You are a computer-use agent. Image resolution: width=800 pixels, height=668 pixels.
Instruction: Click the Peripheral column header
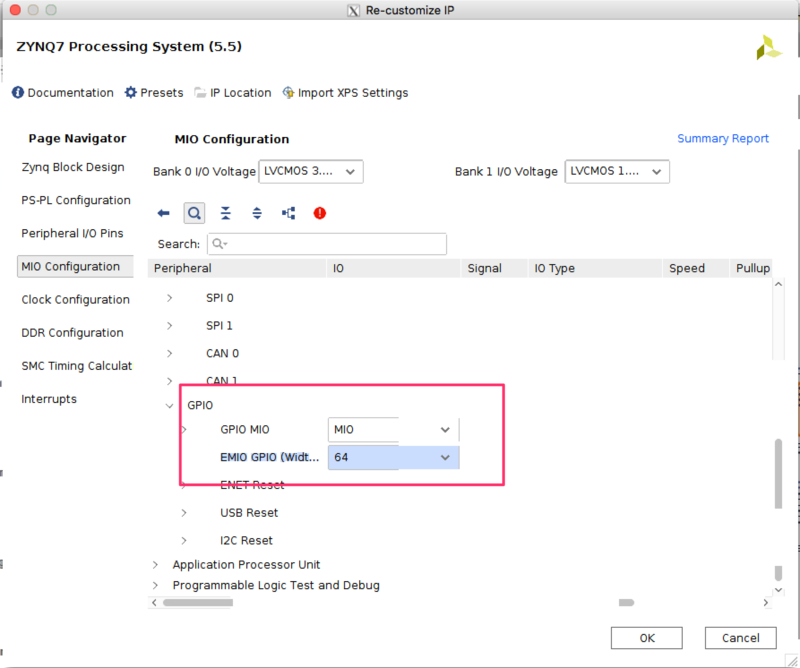tap(237, 268)
